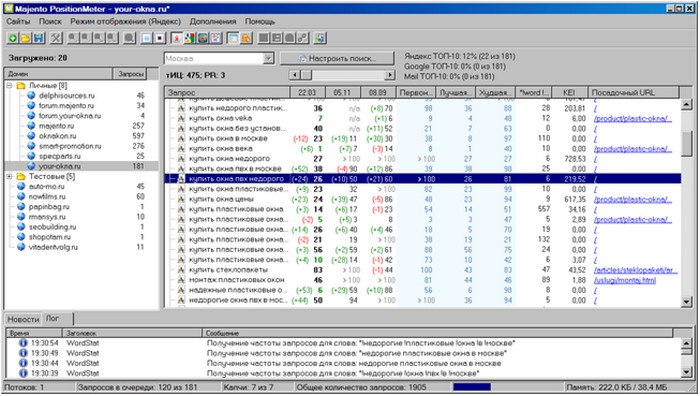Select oknakon.ru in the domain tree
Viewport: 700px width, 396px height.
[58, 136]
